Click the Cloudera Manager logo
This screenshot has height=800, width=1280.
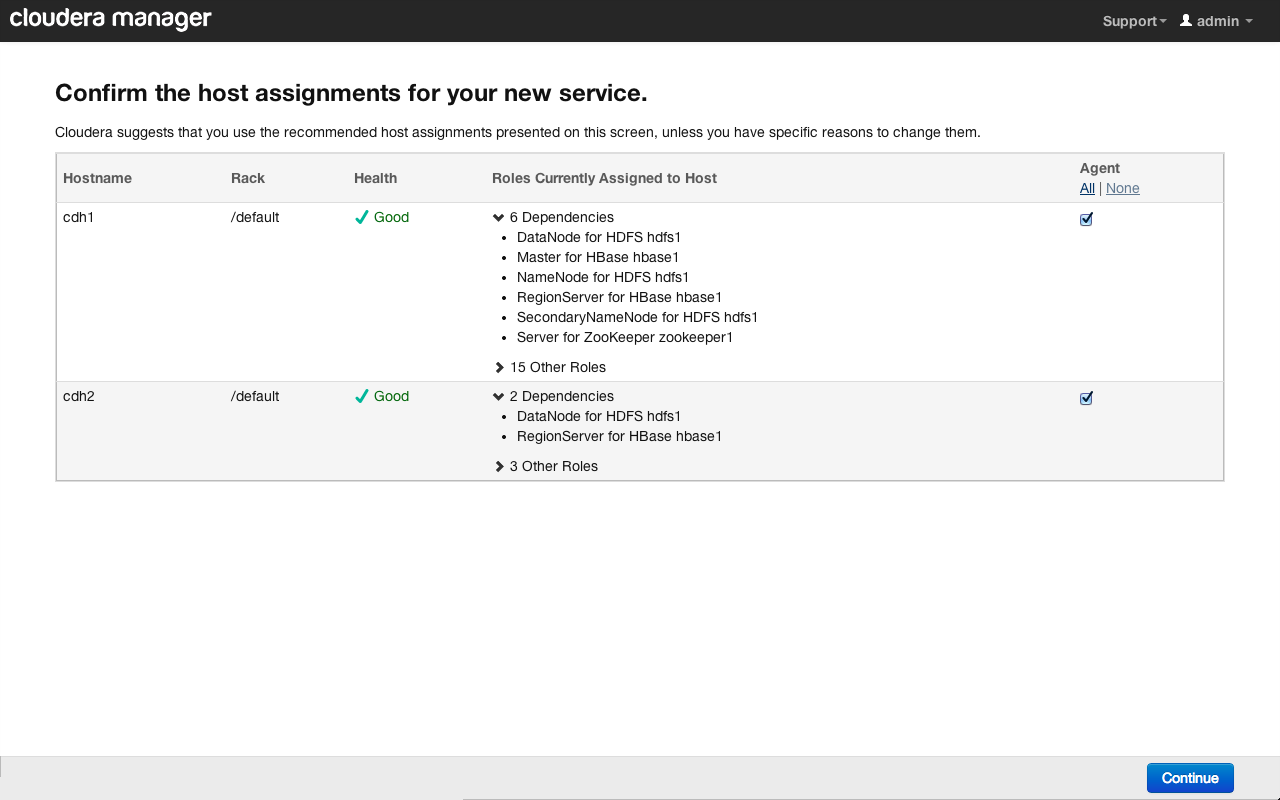(111, 19)
